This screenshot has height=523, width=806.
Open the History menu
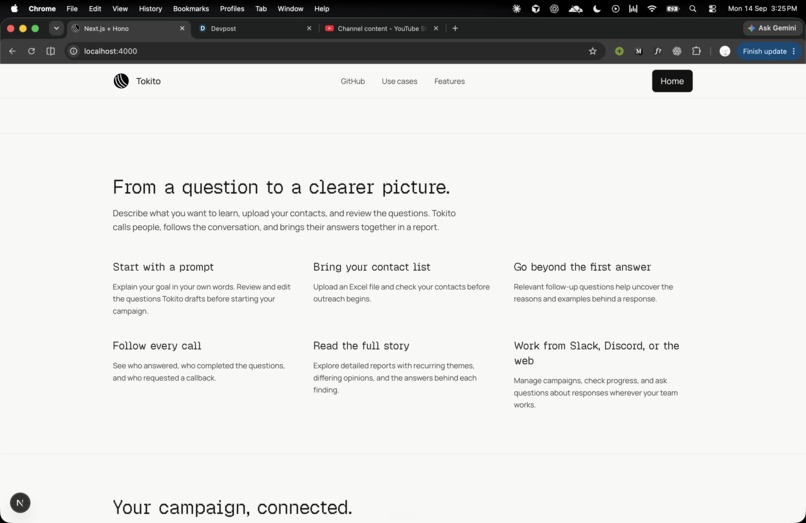[x=150, y=9]
